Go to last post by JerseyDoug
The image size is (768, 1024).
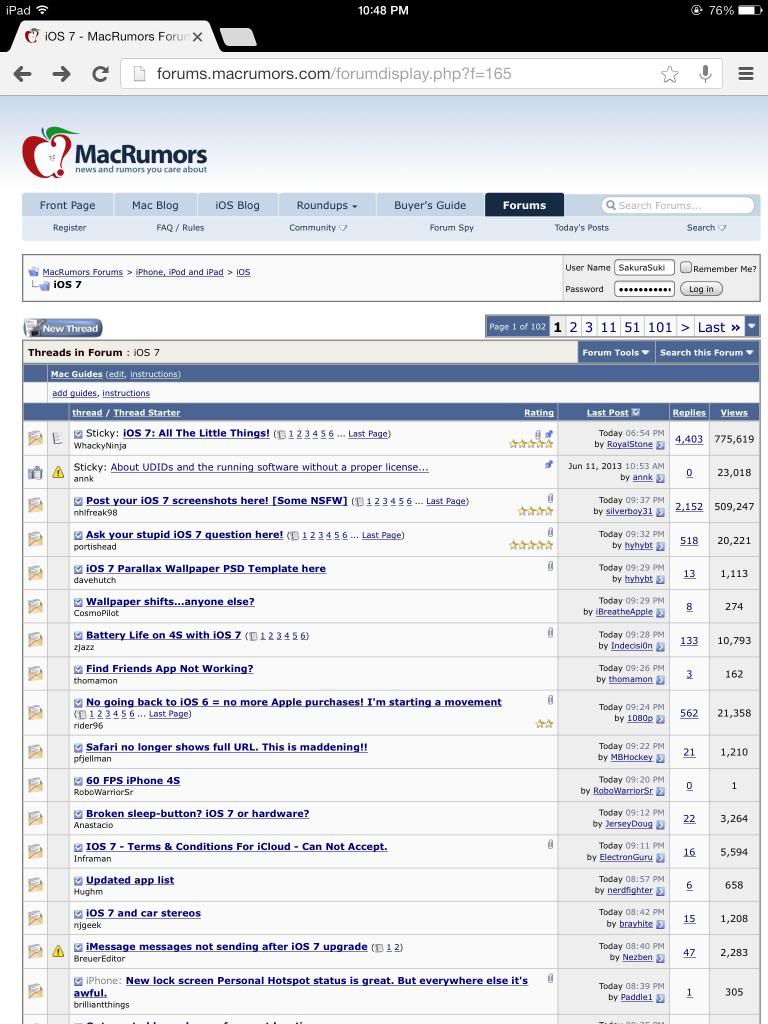click(x=660, y=824)
